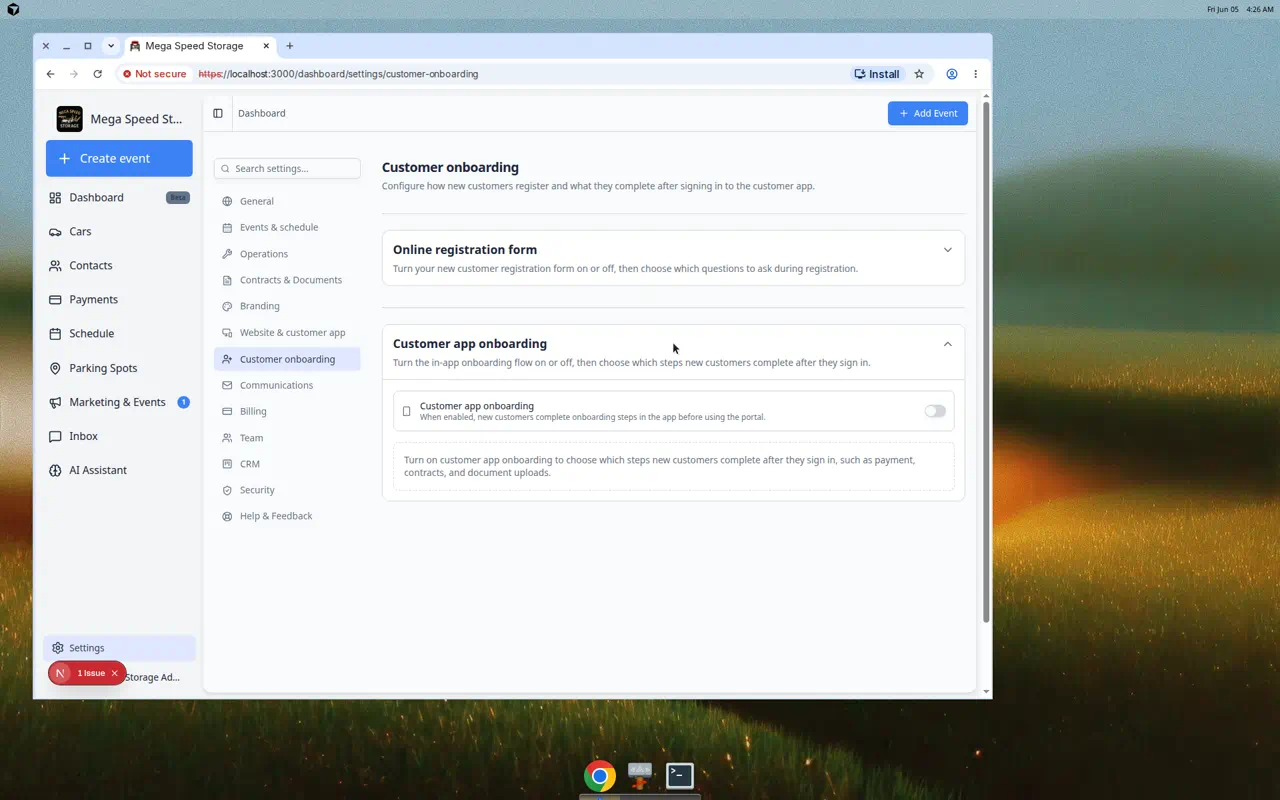Open Chrome three-dot menu
This screenshot has height=800, width=1280.
click(x=975, y=74)
